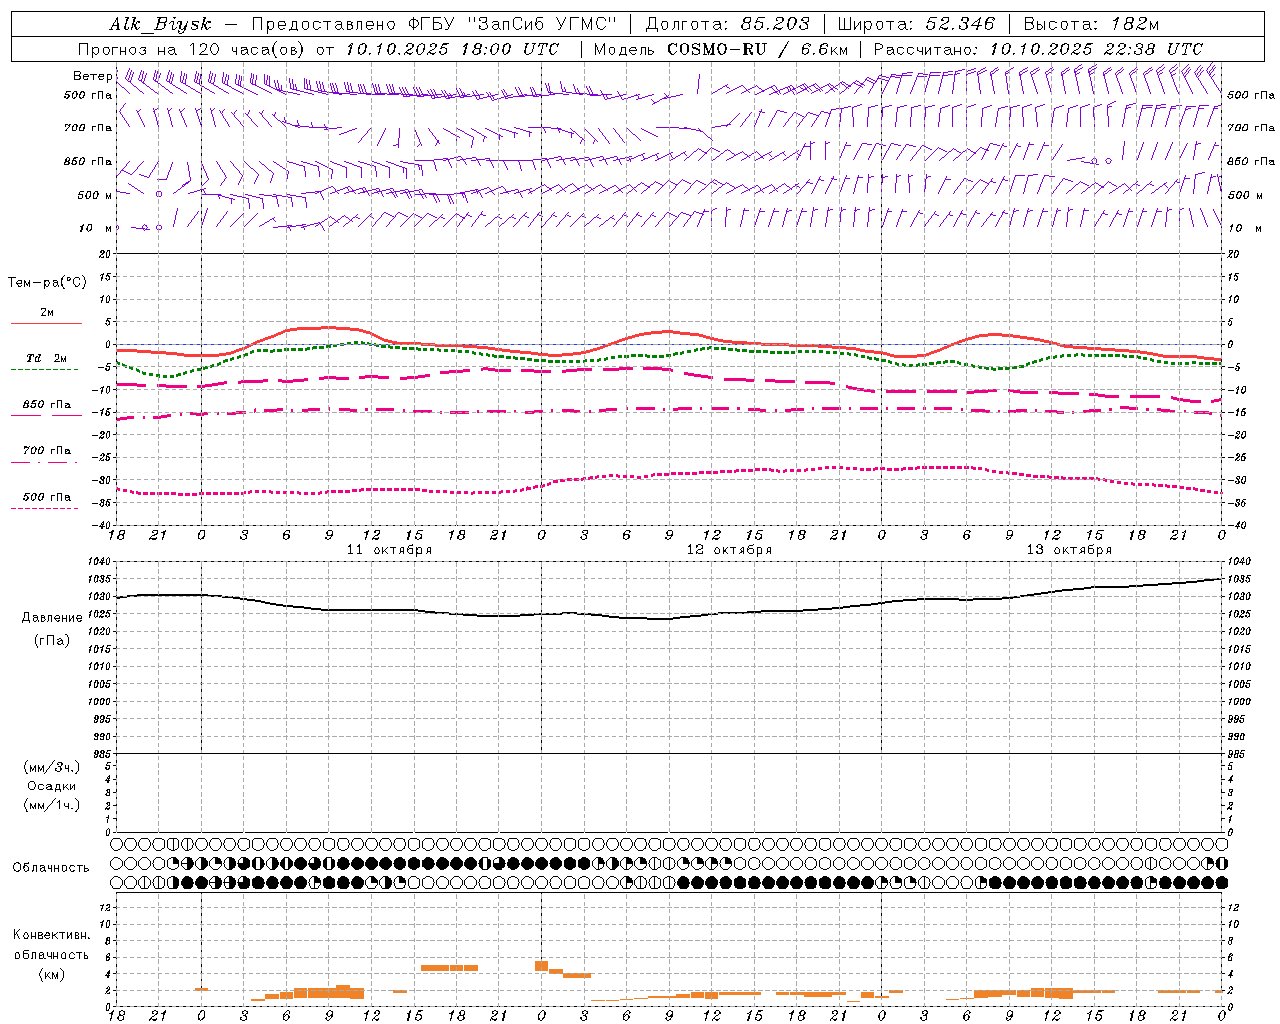Select the 'Долгота: 85.203' header value
This screenshot has width=1280, height=1024.
click(x=728, y=24)
